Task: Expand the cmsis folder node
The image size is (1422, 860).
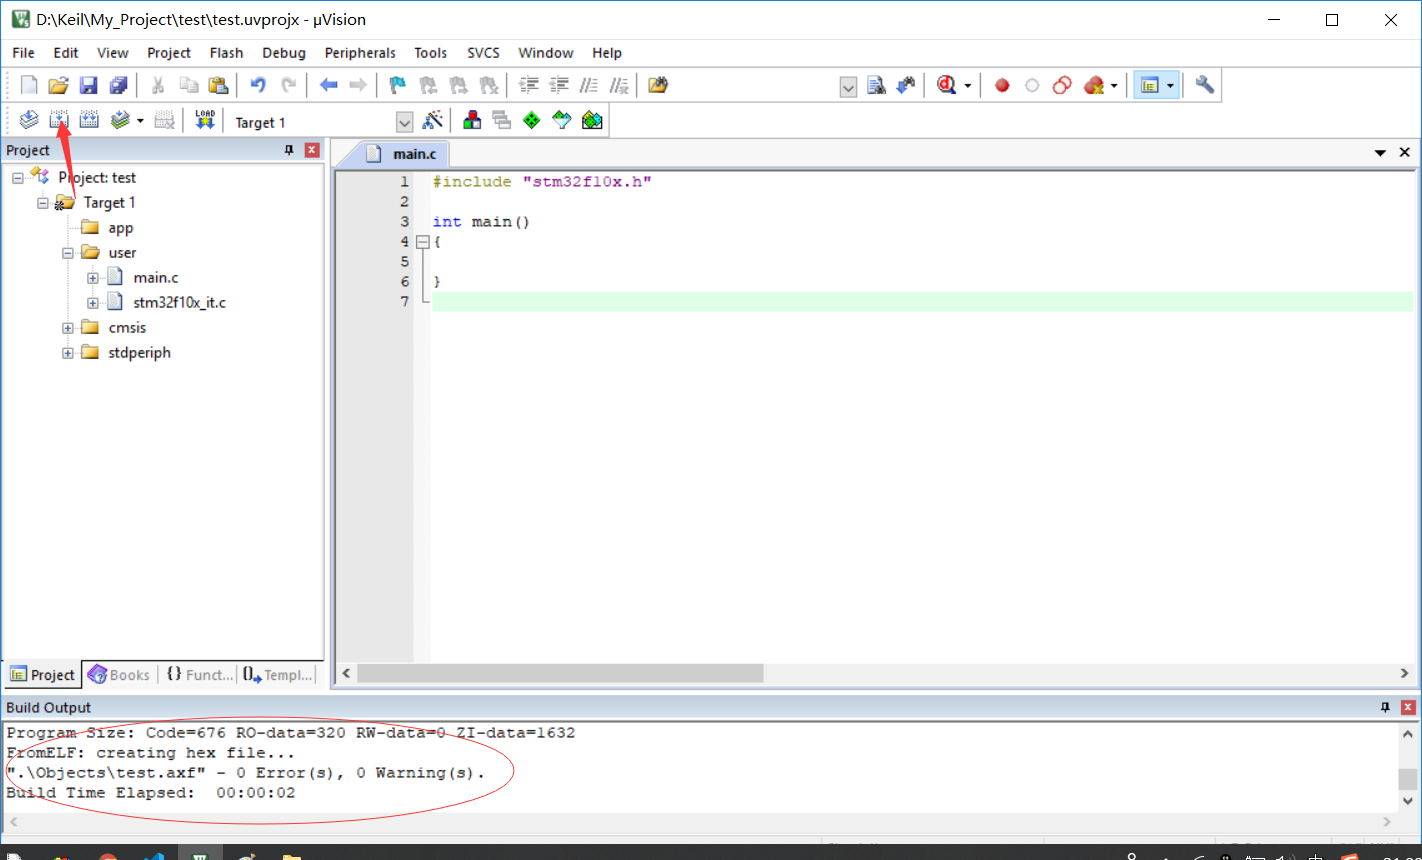Action: point(68,328)
